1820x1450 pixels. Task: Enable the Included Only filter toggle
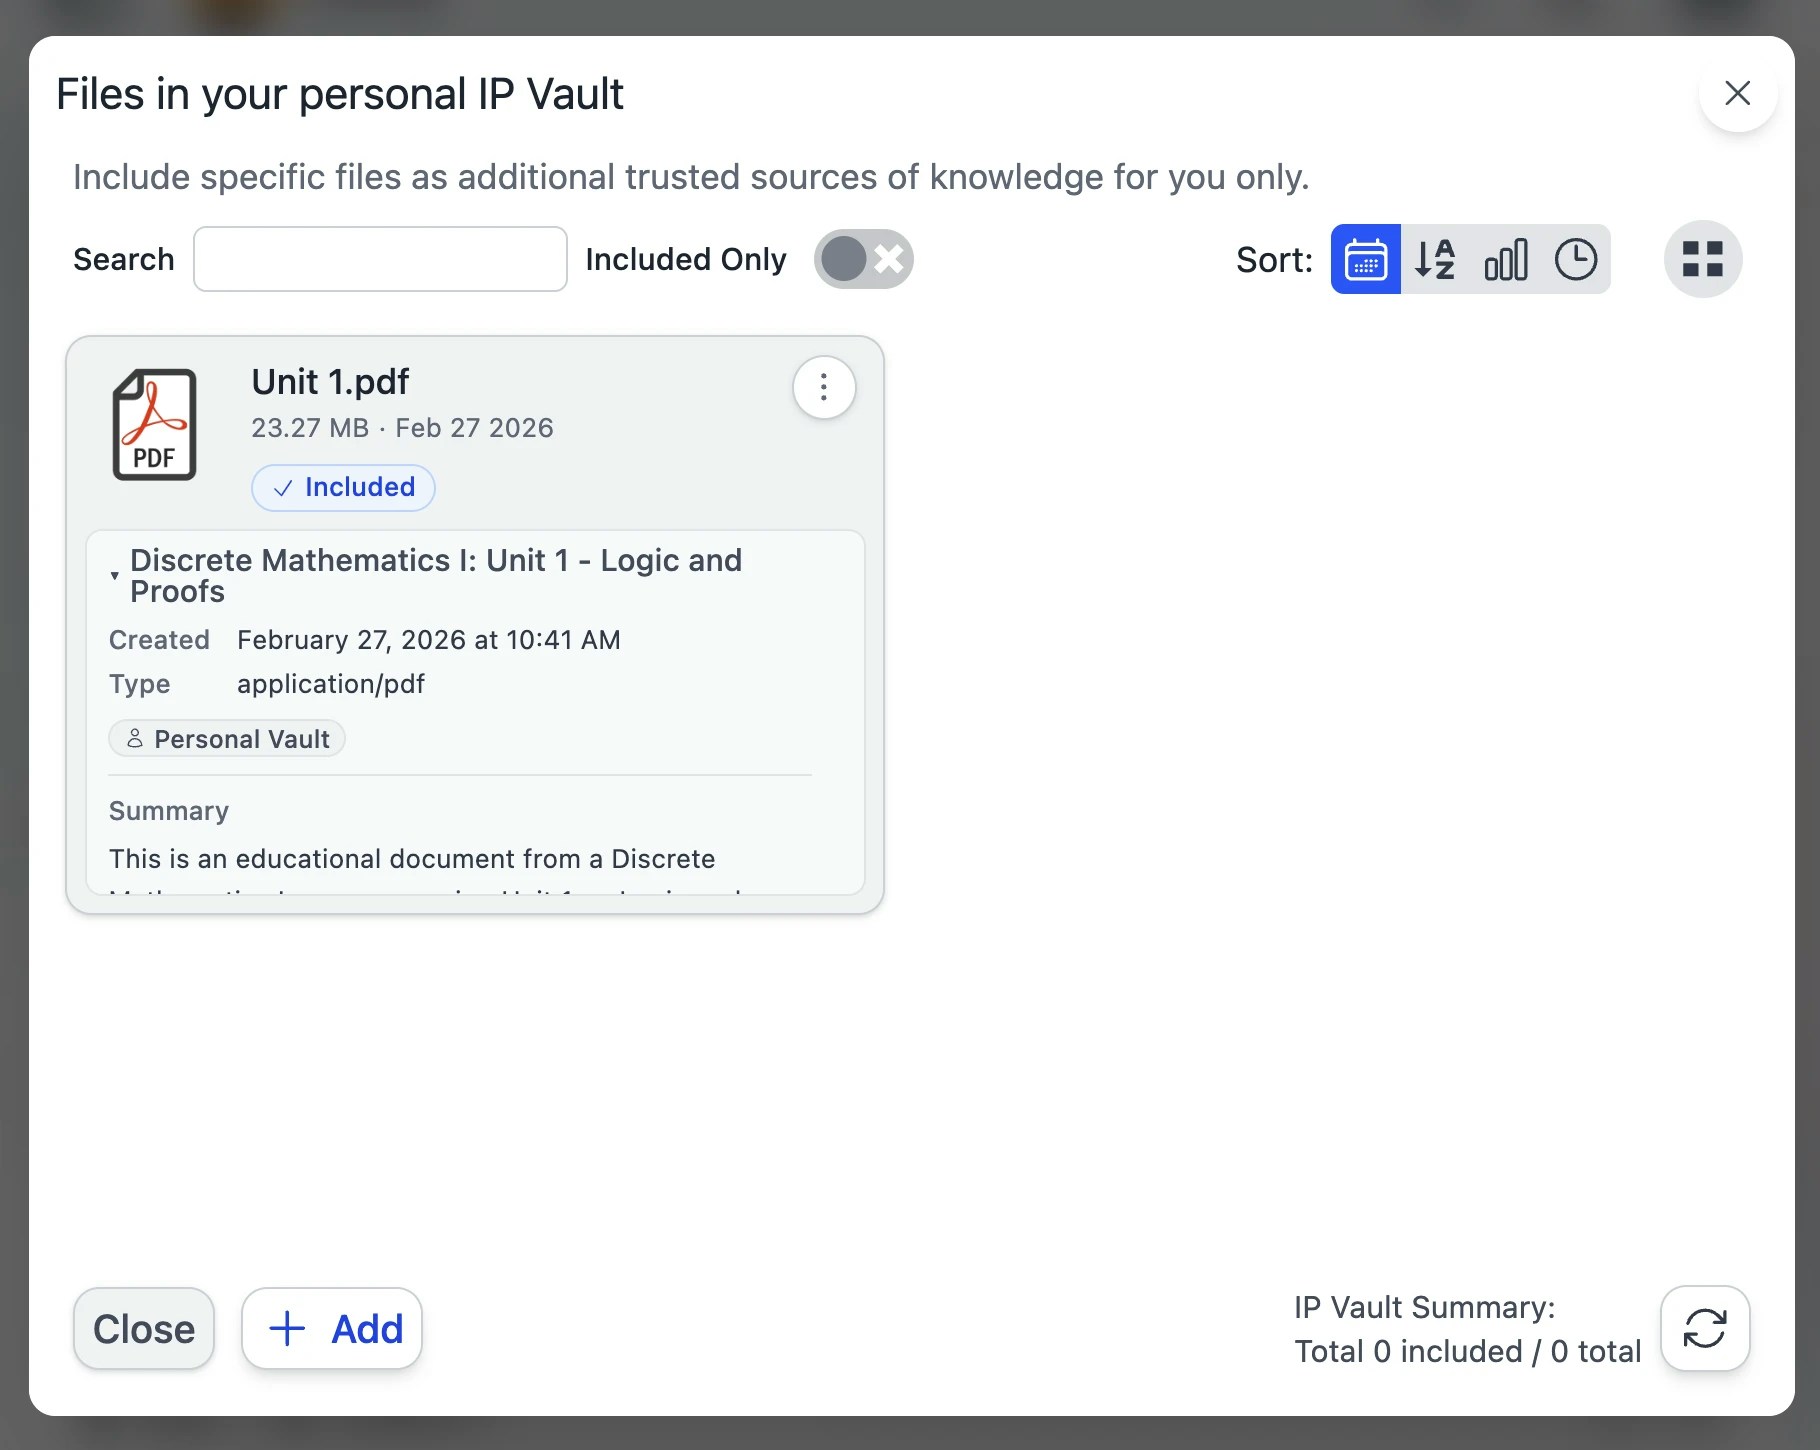click(x=863, y=259)
